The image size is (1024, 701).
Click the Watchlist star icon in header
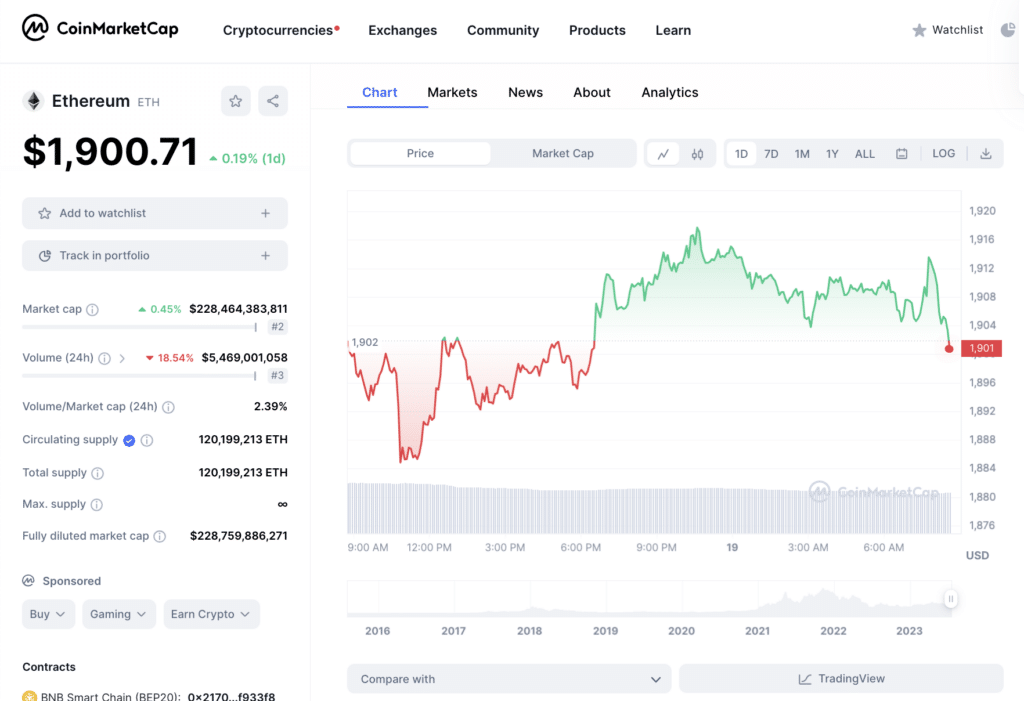coord(919,30)
